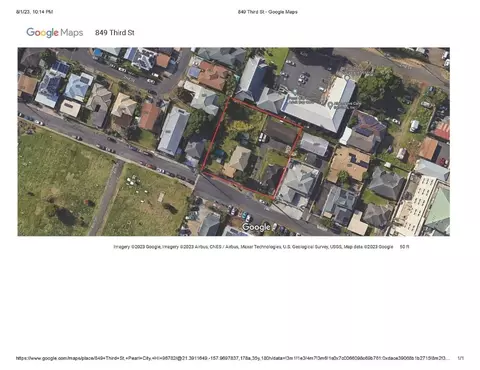Click the Google Maps logo
This screenshot has height=370, width=480.
[55, 33]
